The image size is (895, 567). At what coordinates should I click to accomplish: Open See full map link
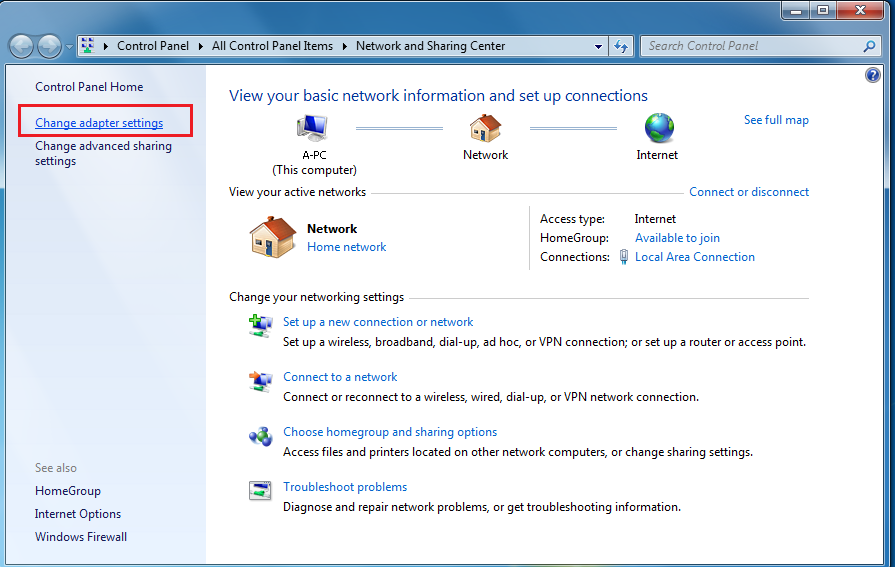[x=776, y=120]
